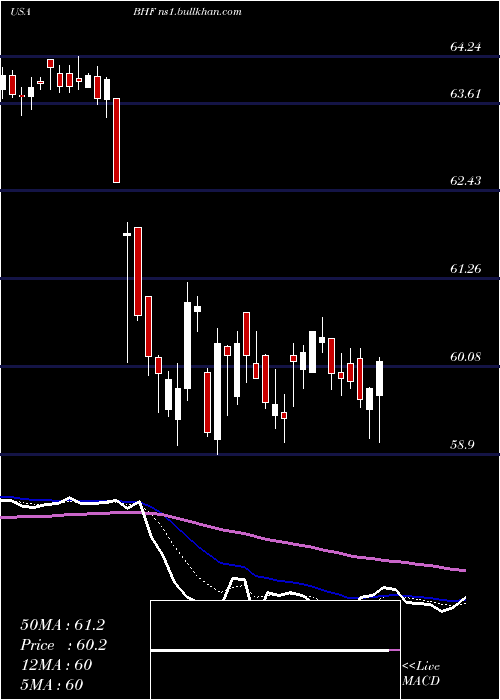
Task: Click the 63.61 price level label
Action: coord(466,94)
